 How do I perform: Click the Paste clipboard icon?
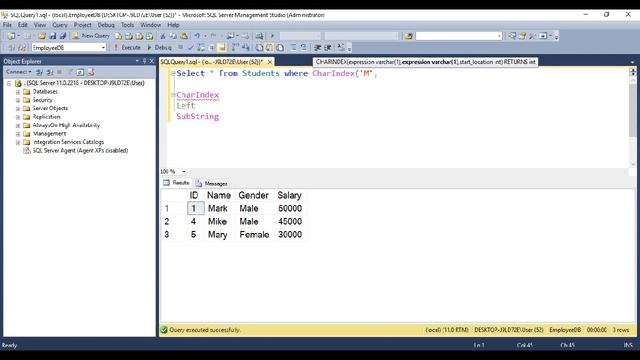click(x=184, y=36)
